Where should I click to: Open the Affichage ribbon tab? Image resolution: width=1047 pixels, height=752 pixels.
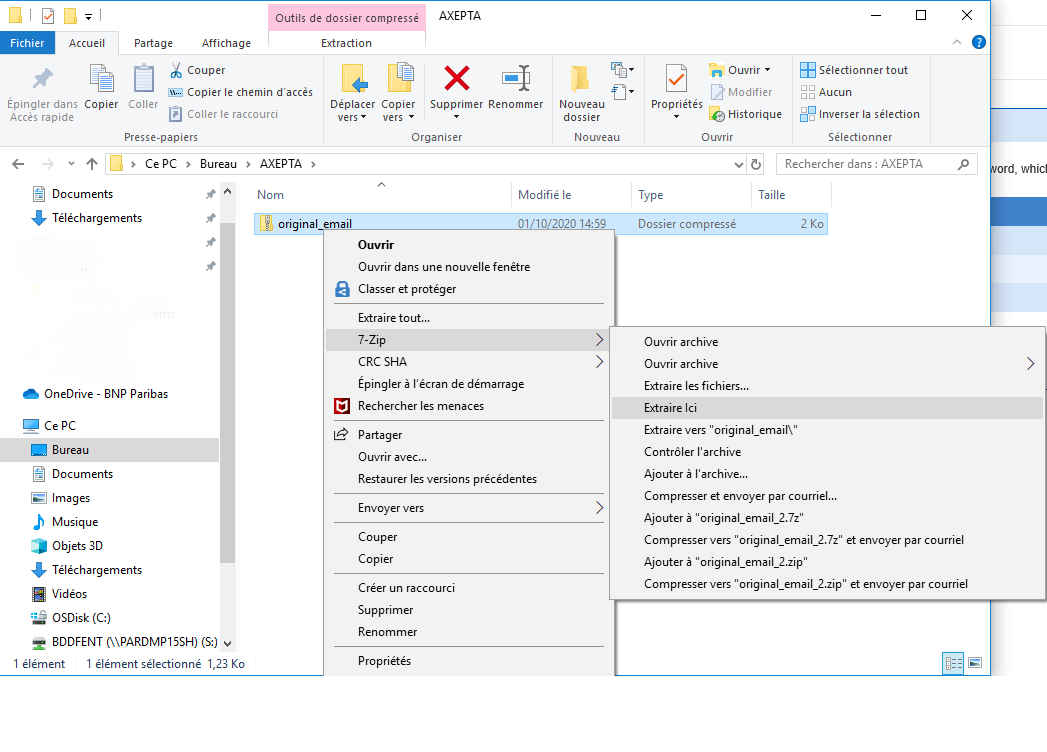point(226,43)
